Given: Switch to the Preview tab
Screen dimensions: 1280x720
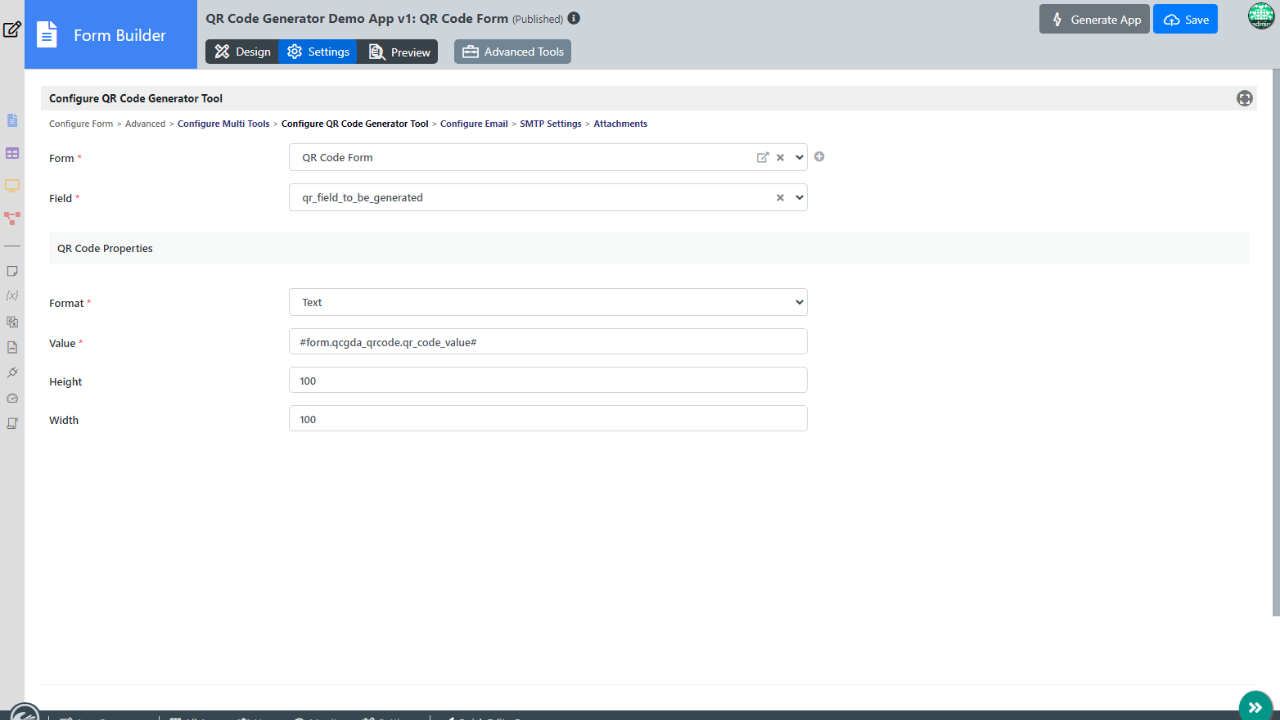Looking at the screenshot, I should pyautogui.click(x=399, y=52).
